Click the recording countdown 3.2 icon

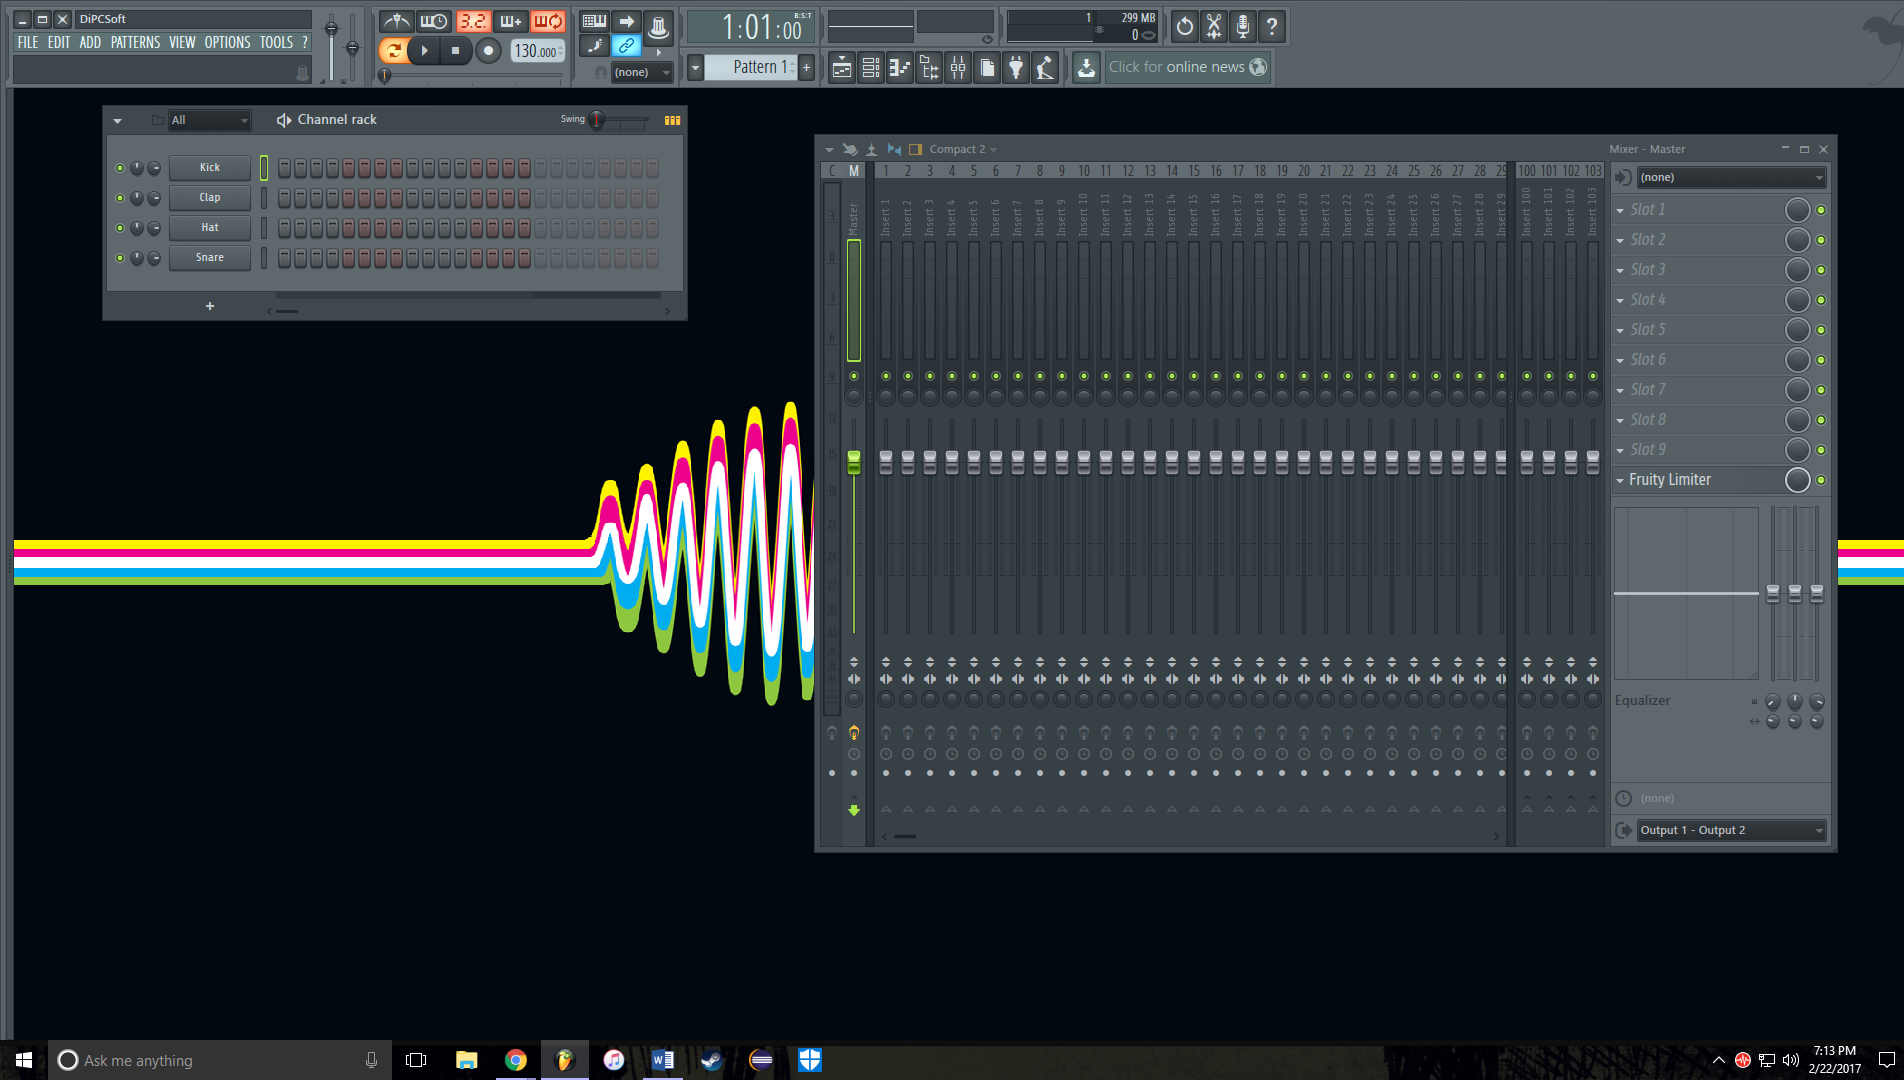point(473,21)
